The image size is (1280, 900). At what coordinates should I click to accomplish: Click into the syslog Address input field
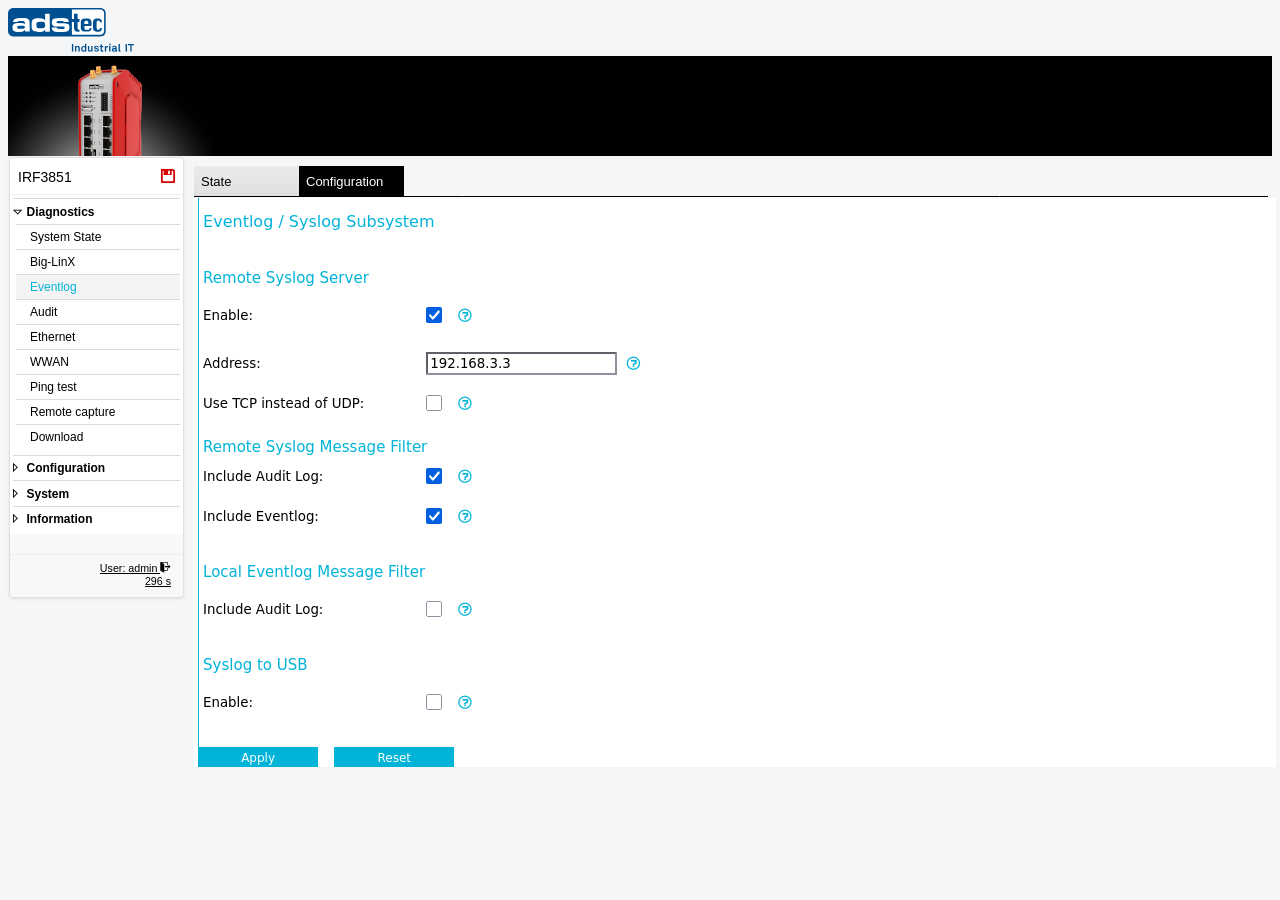click(521, 363)
